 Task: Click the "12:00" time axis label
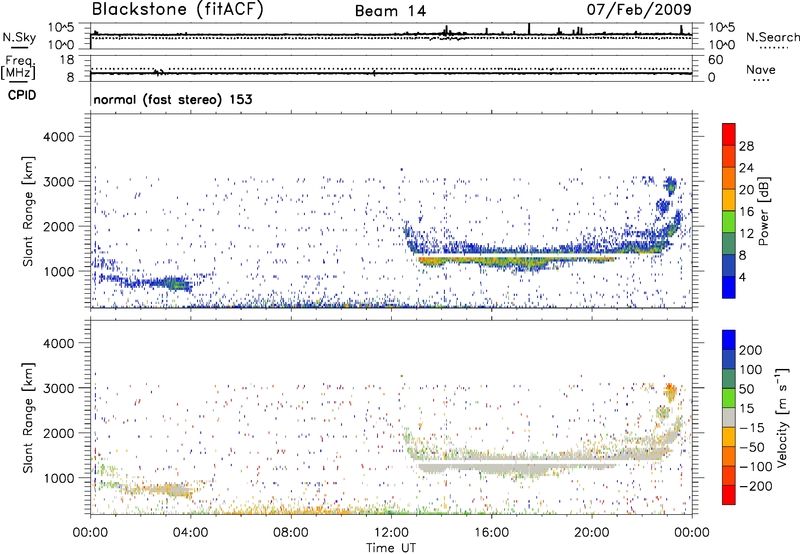pyautogui.click(x=391, y=533)
